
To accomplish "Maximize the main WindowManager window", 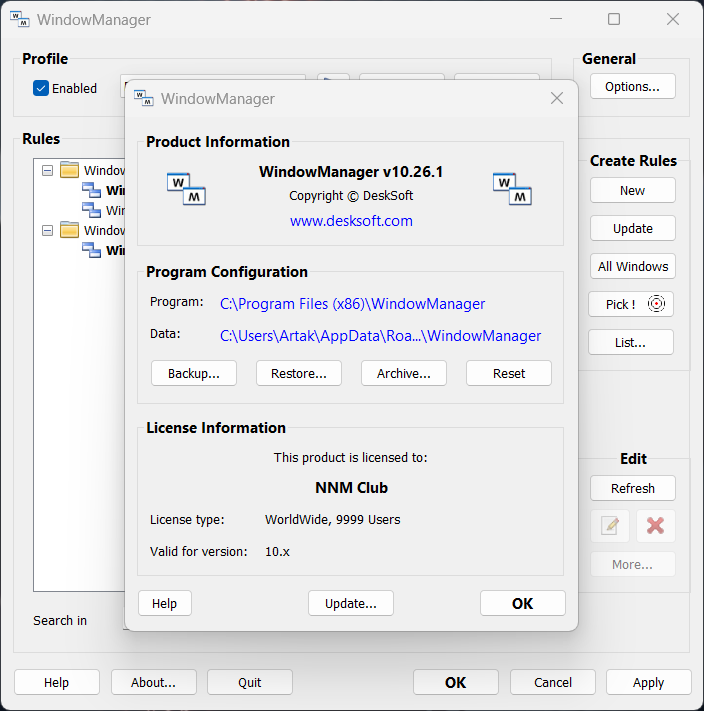I will (x=614, y=19).
